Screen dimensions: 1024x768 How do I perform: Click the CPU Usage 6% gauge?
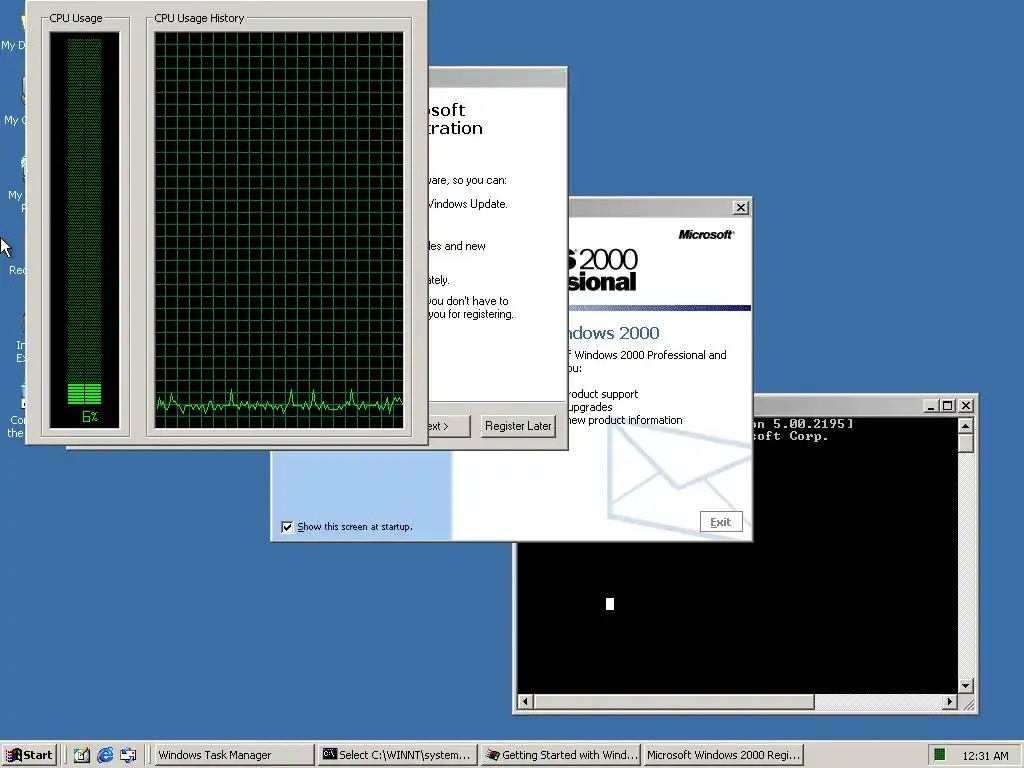click(x=85, y=230)
